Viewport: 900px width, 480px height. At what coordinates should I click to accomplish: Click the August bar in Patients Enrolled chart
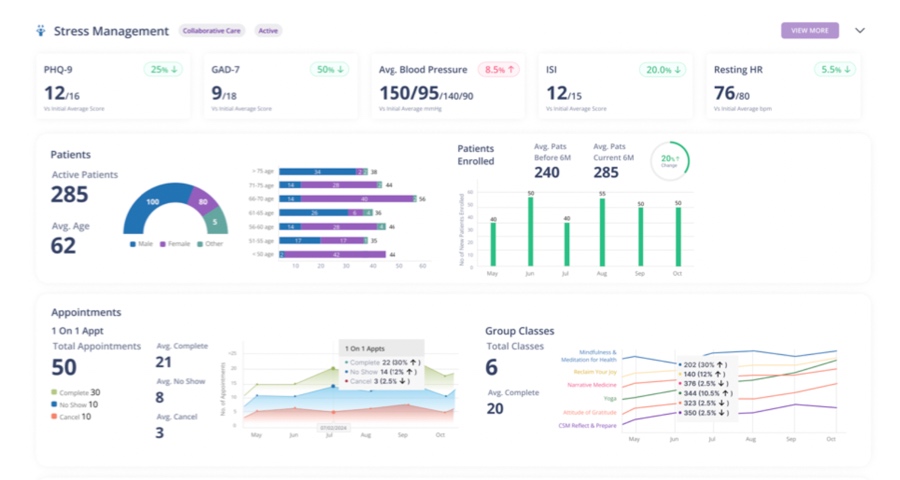click(602, 232)
